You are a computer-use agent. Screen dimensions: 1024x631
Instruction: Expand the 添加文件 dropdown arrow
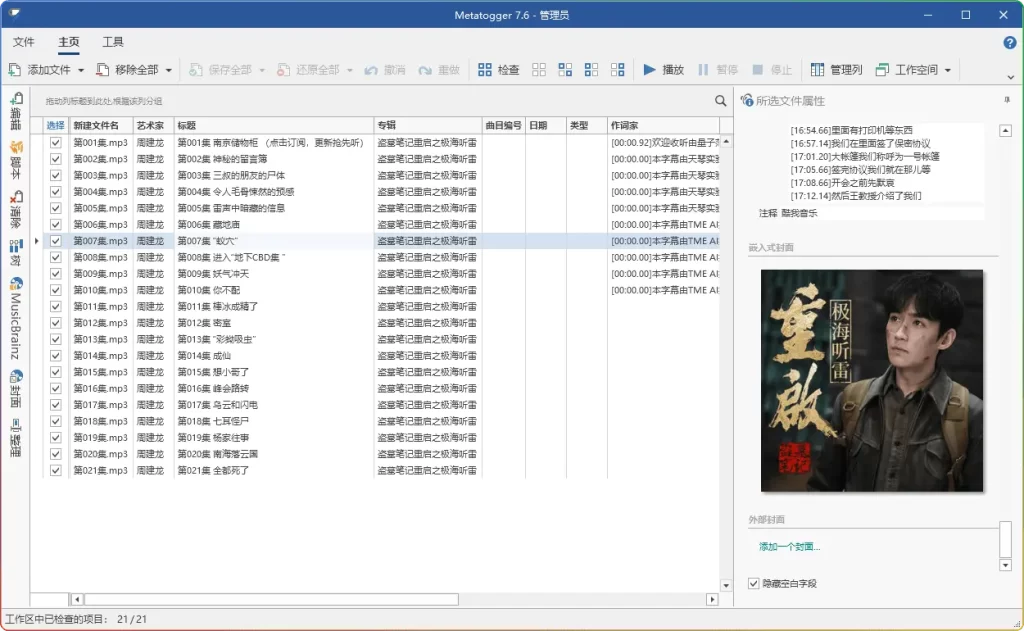pyautogui.click(x=81, y=70)
